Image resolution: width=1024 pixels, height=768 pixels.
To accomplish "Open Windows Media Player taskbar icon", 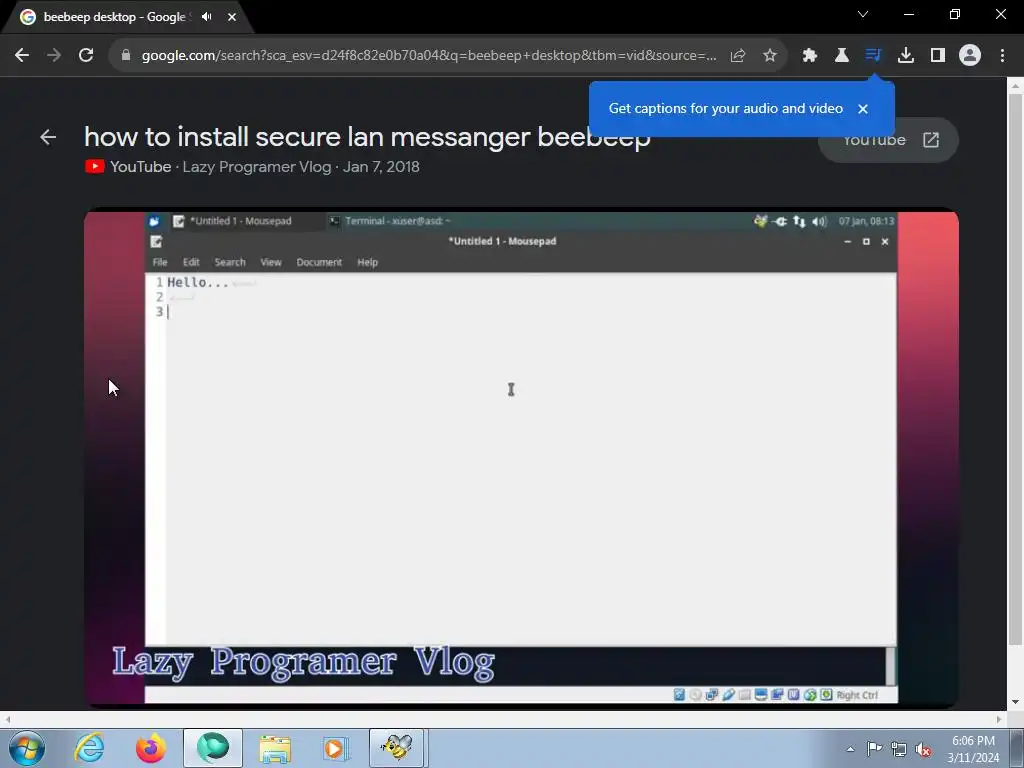I will (x=336, y=748).
